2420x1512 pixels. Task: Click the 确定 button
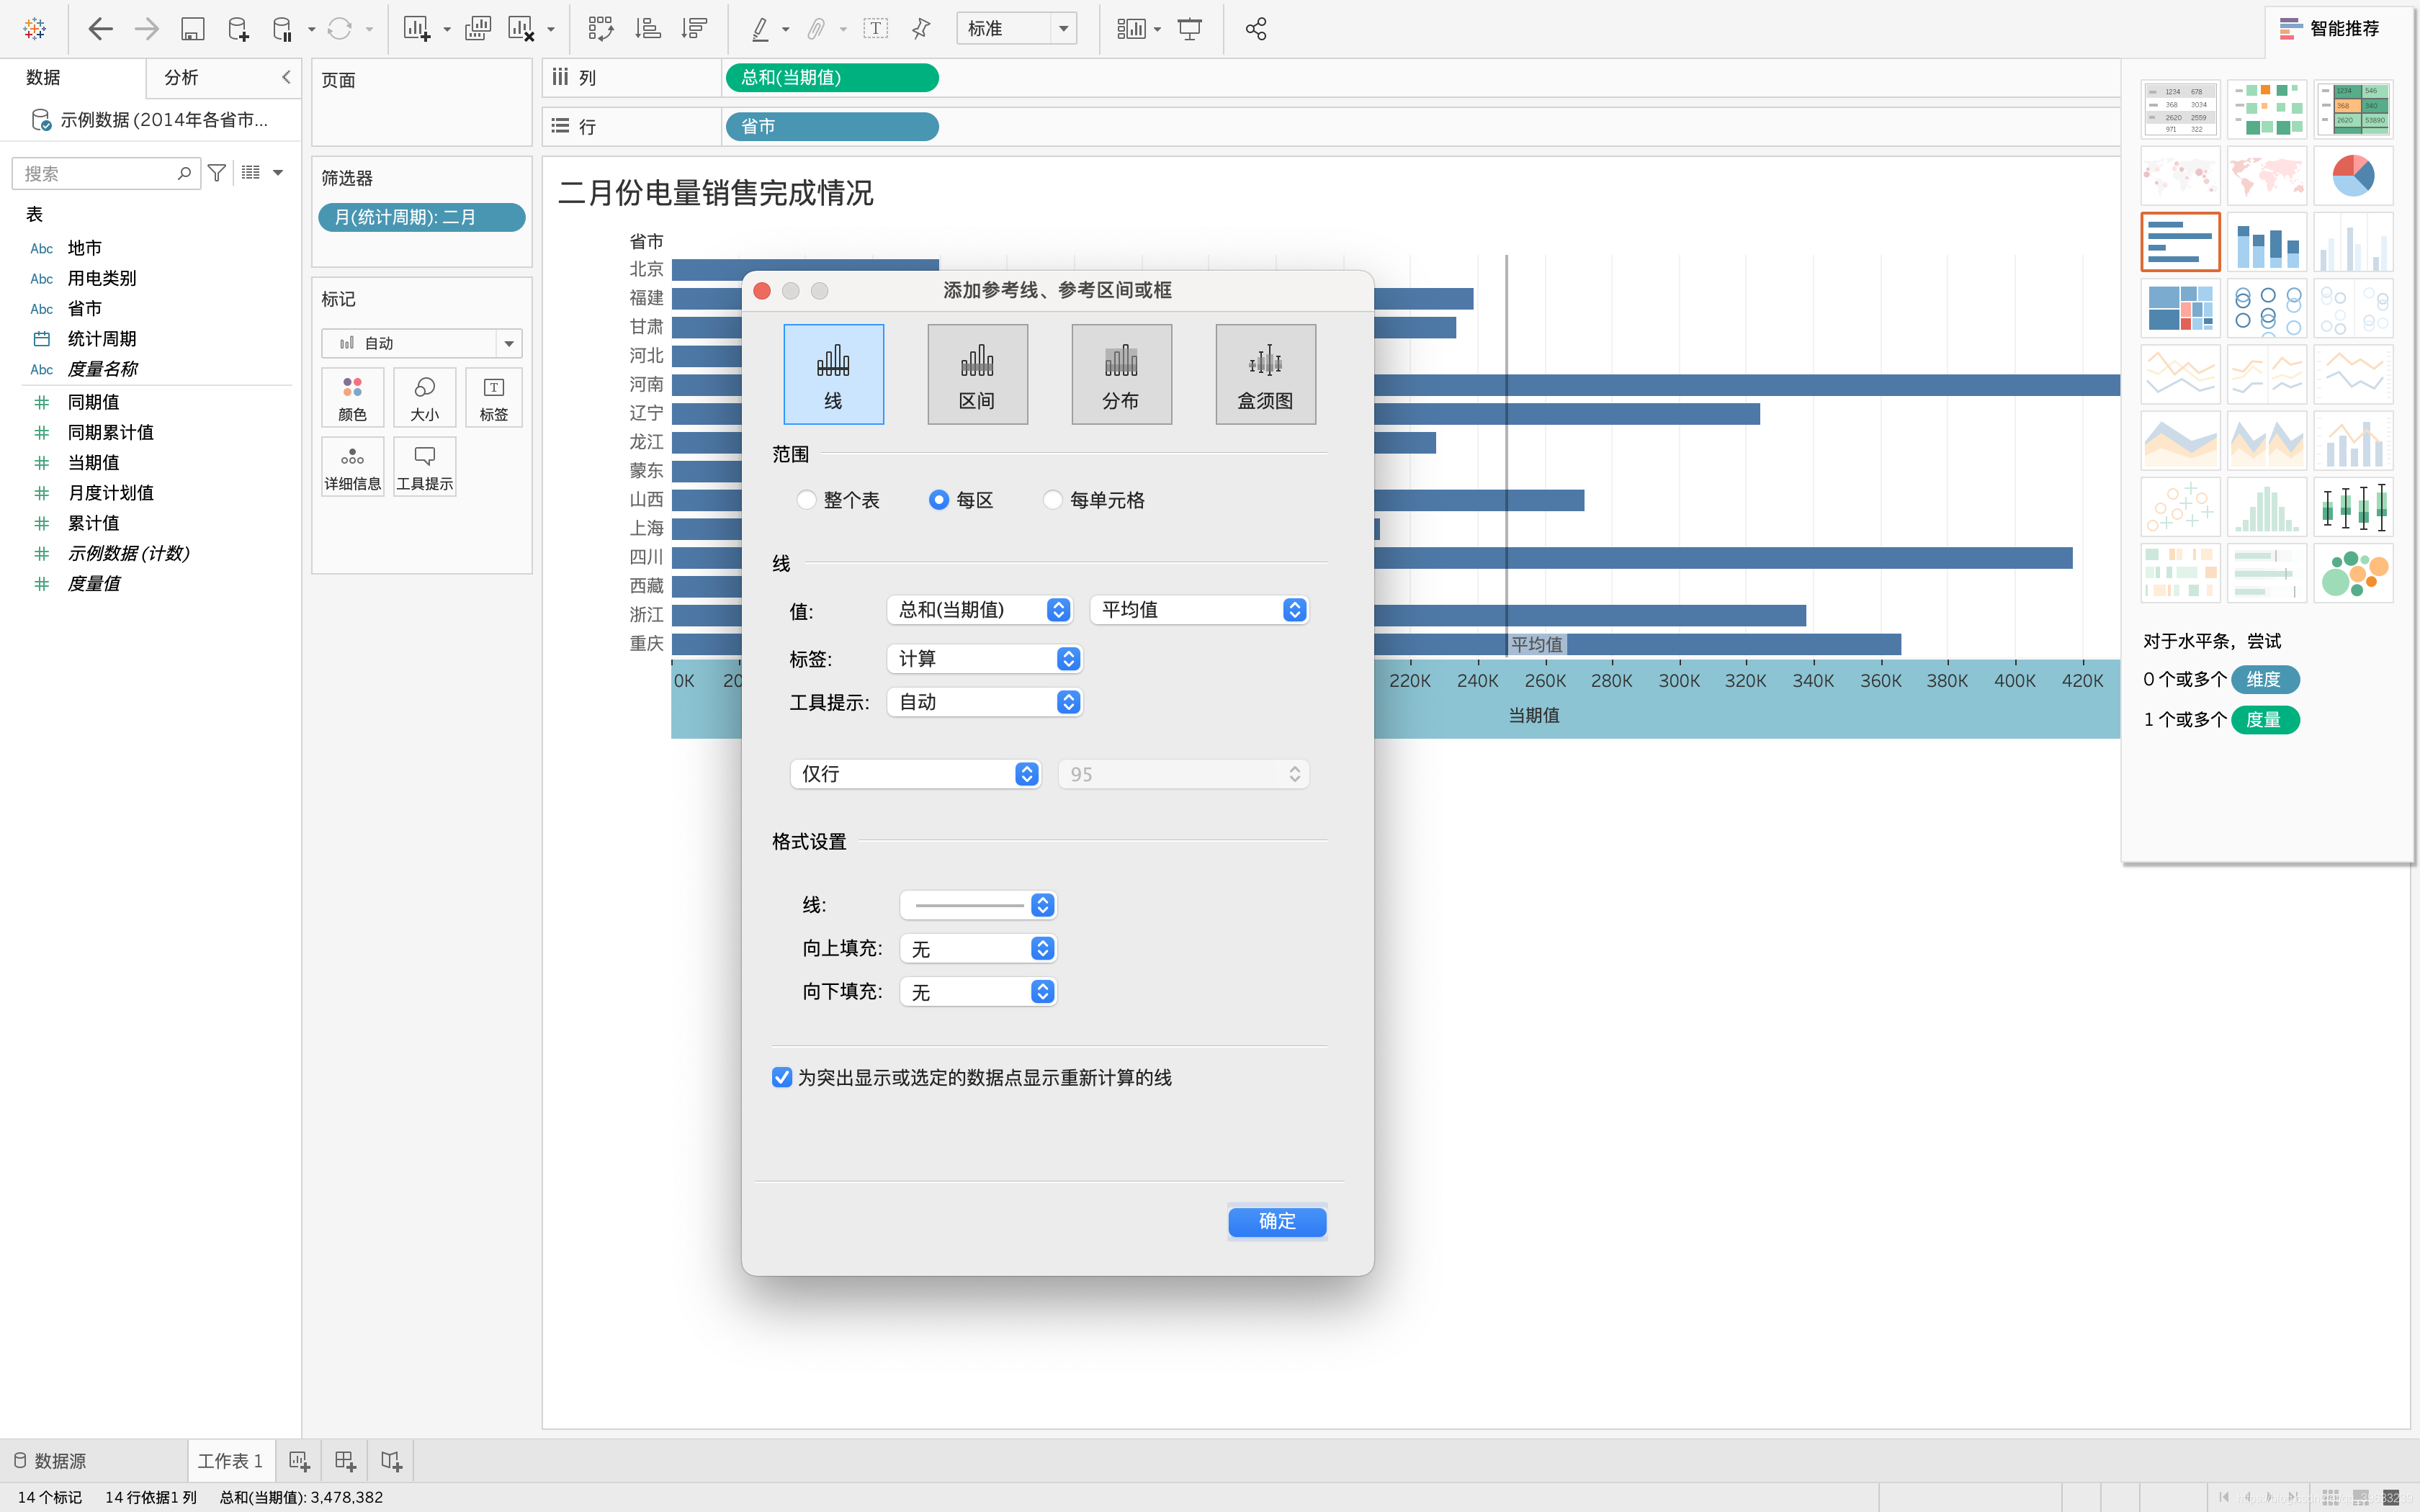point(1276,1221)
